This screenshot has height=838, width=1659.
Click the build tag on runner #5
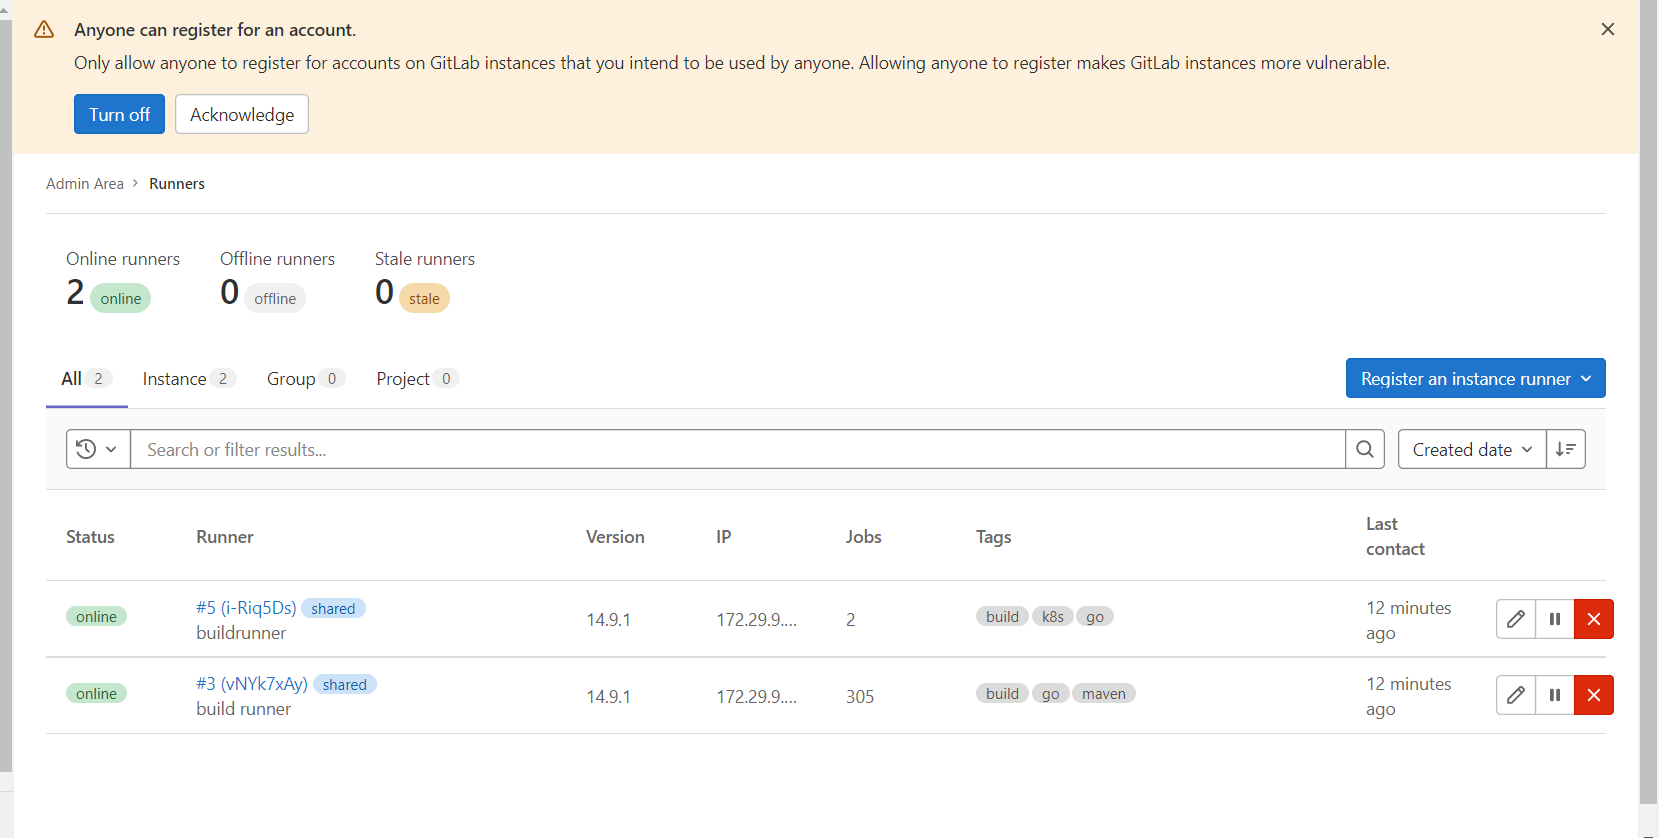point(1002,616)
